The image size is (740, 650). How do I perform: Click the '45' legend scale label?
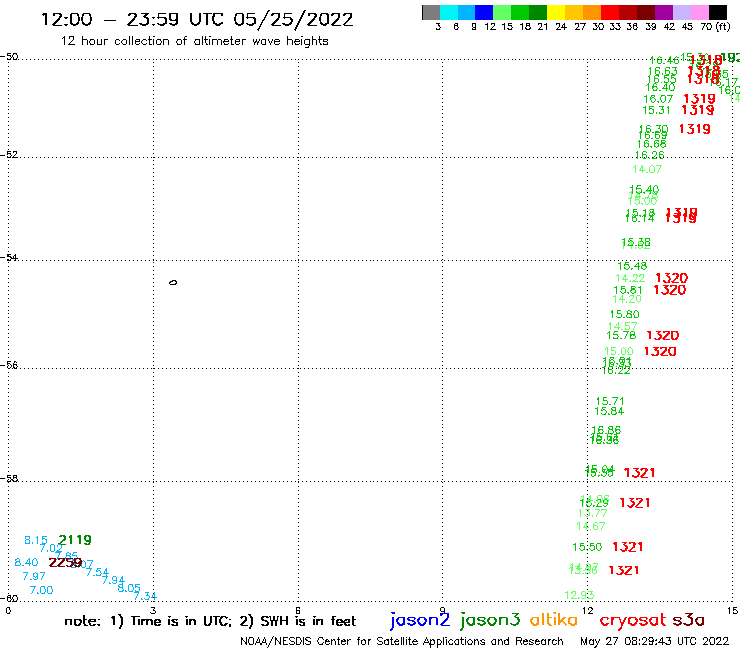click(x=687, y=26)
